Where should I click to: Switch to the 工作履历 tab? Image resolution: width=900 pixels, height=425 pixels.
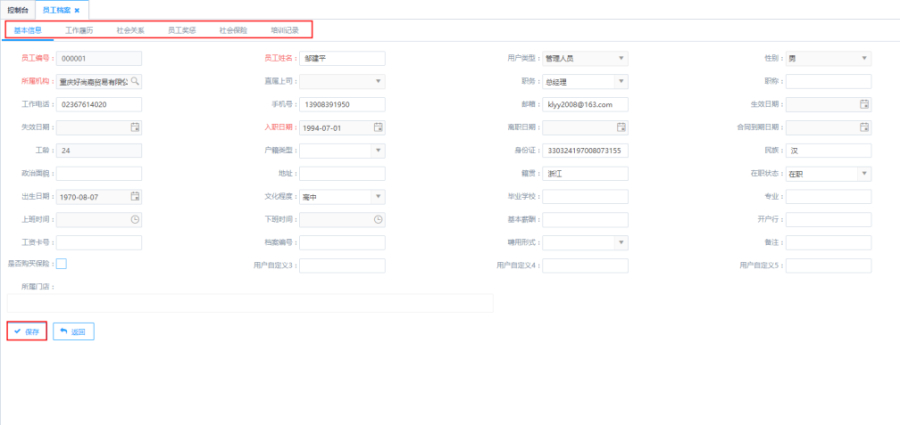[x=80, y=31]
